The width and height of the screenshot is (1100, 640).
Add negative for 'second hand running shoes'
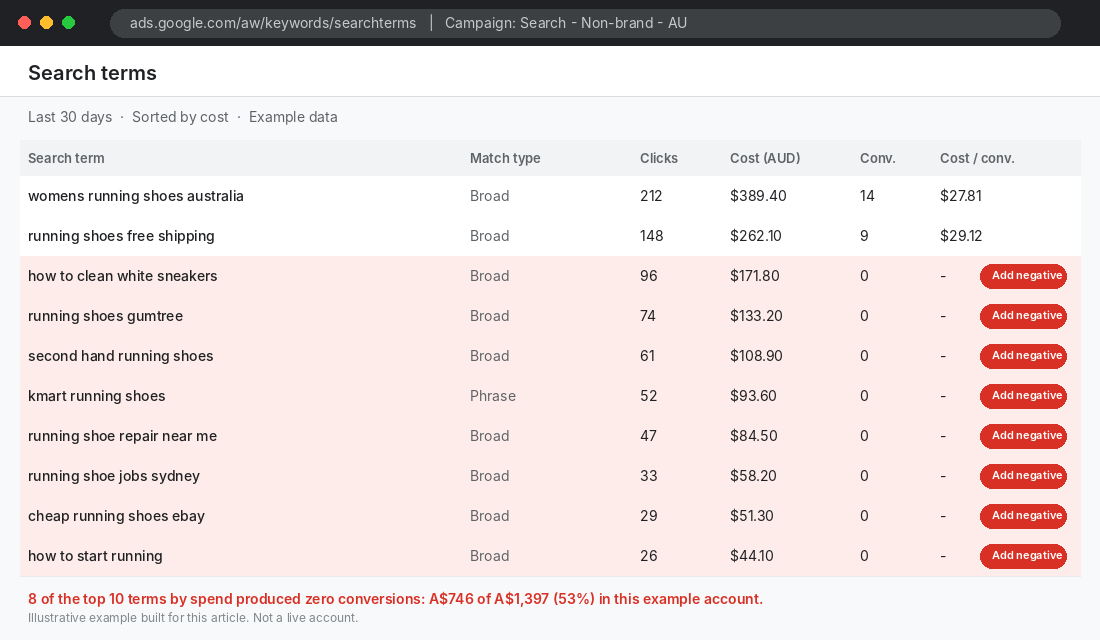pyautogui.click(x=1023, y=356)
